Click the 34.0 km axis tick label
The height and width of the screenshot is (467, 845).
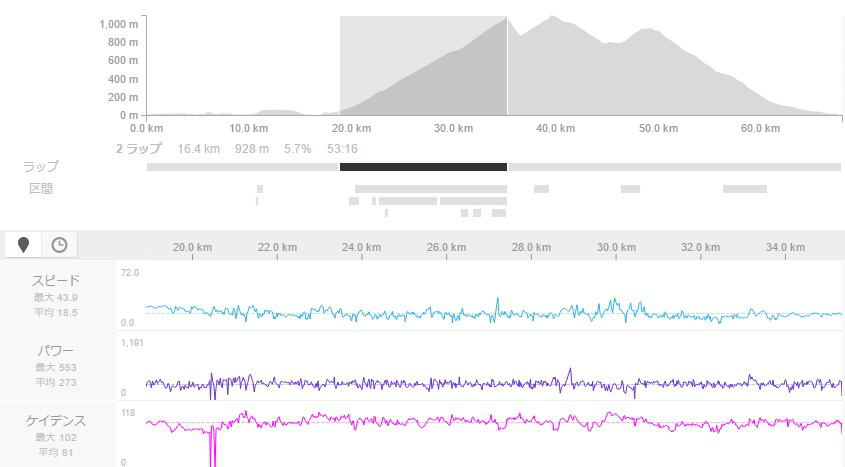point(785,247)
